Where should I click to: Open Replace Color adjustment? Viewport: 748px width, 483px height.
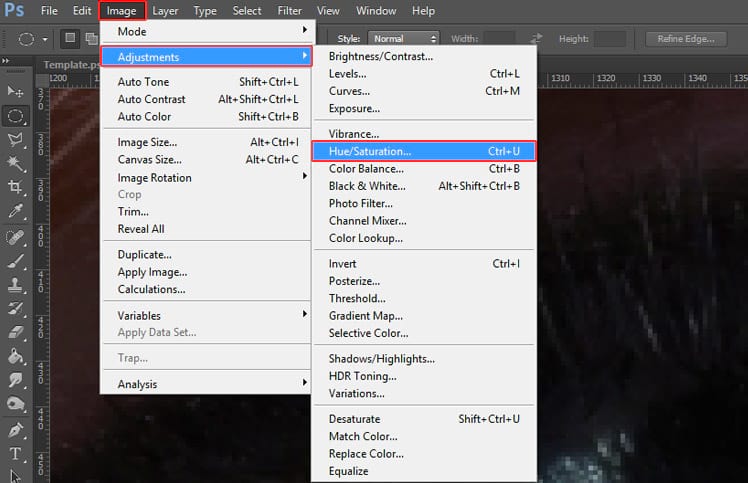(x=424, y=453)
